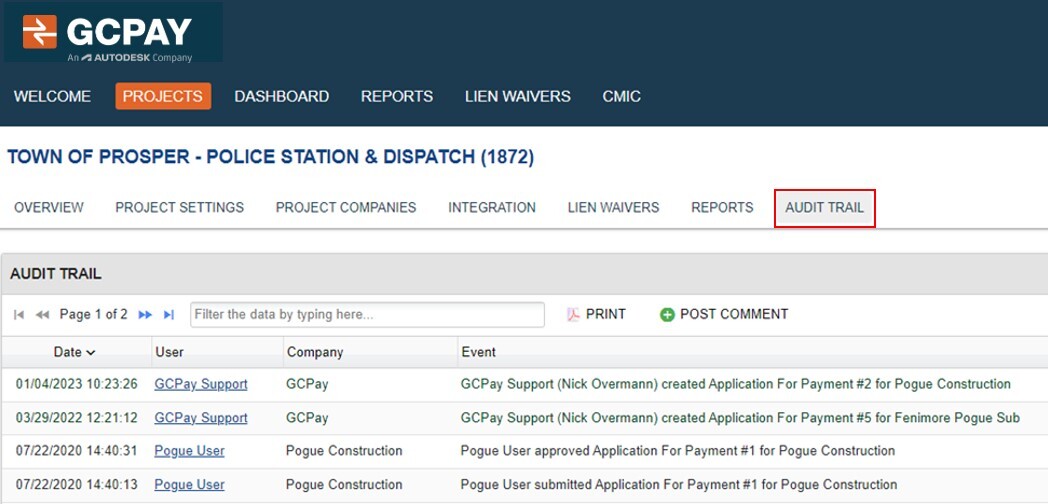1048x504 pixels.
Task: Click event about Payment #2 for Pogue Construction
Action: 735,385
